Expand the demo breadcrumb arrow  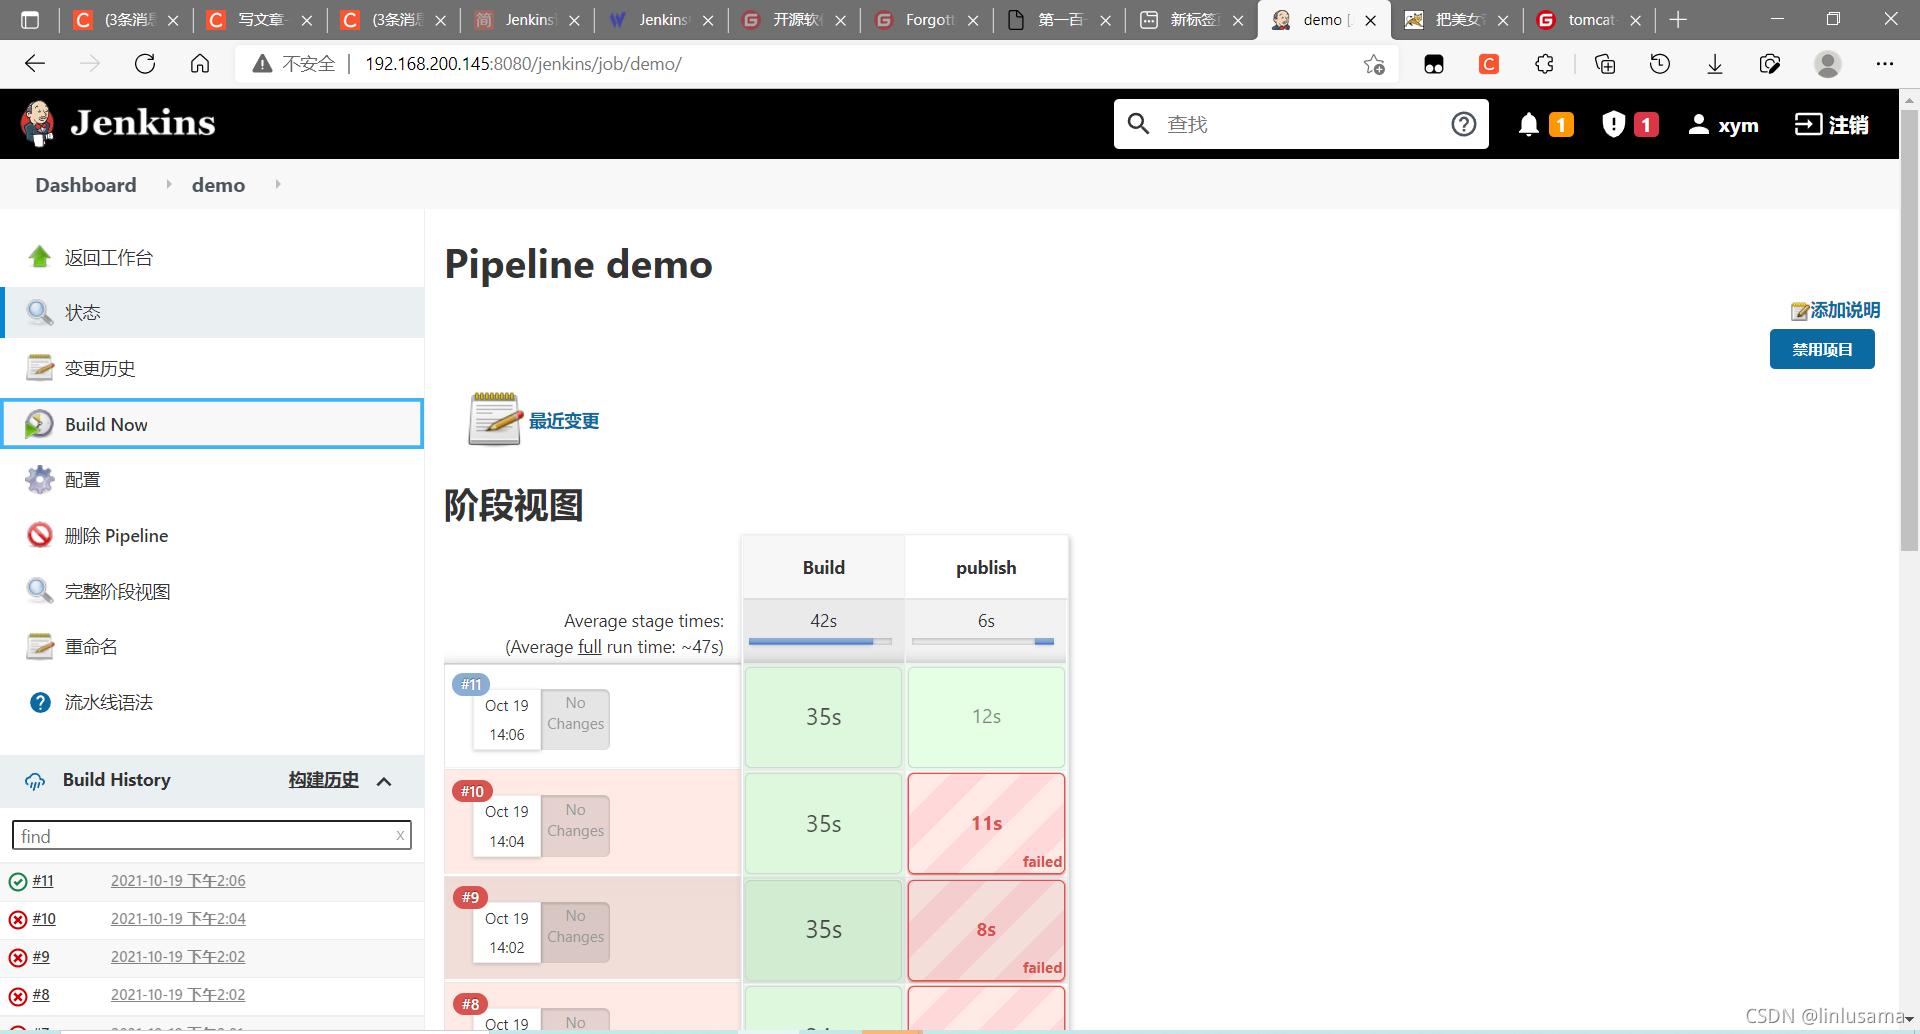pyautogui.click(x=277, y=184)
